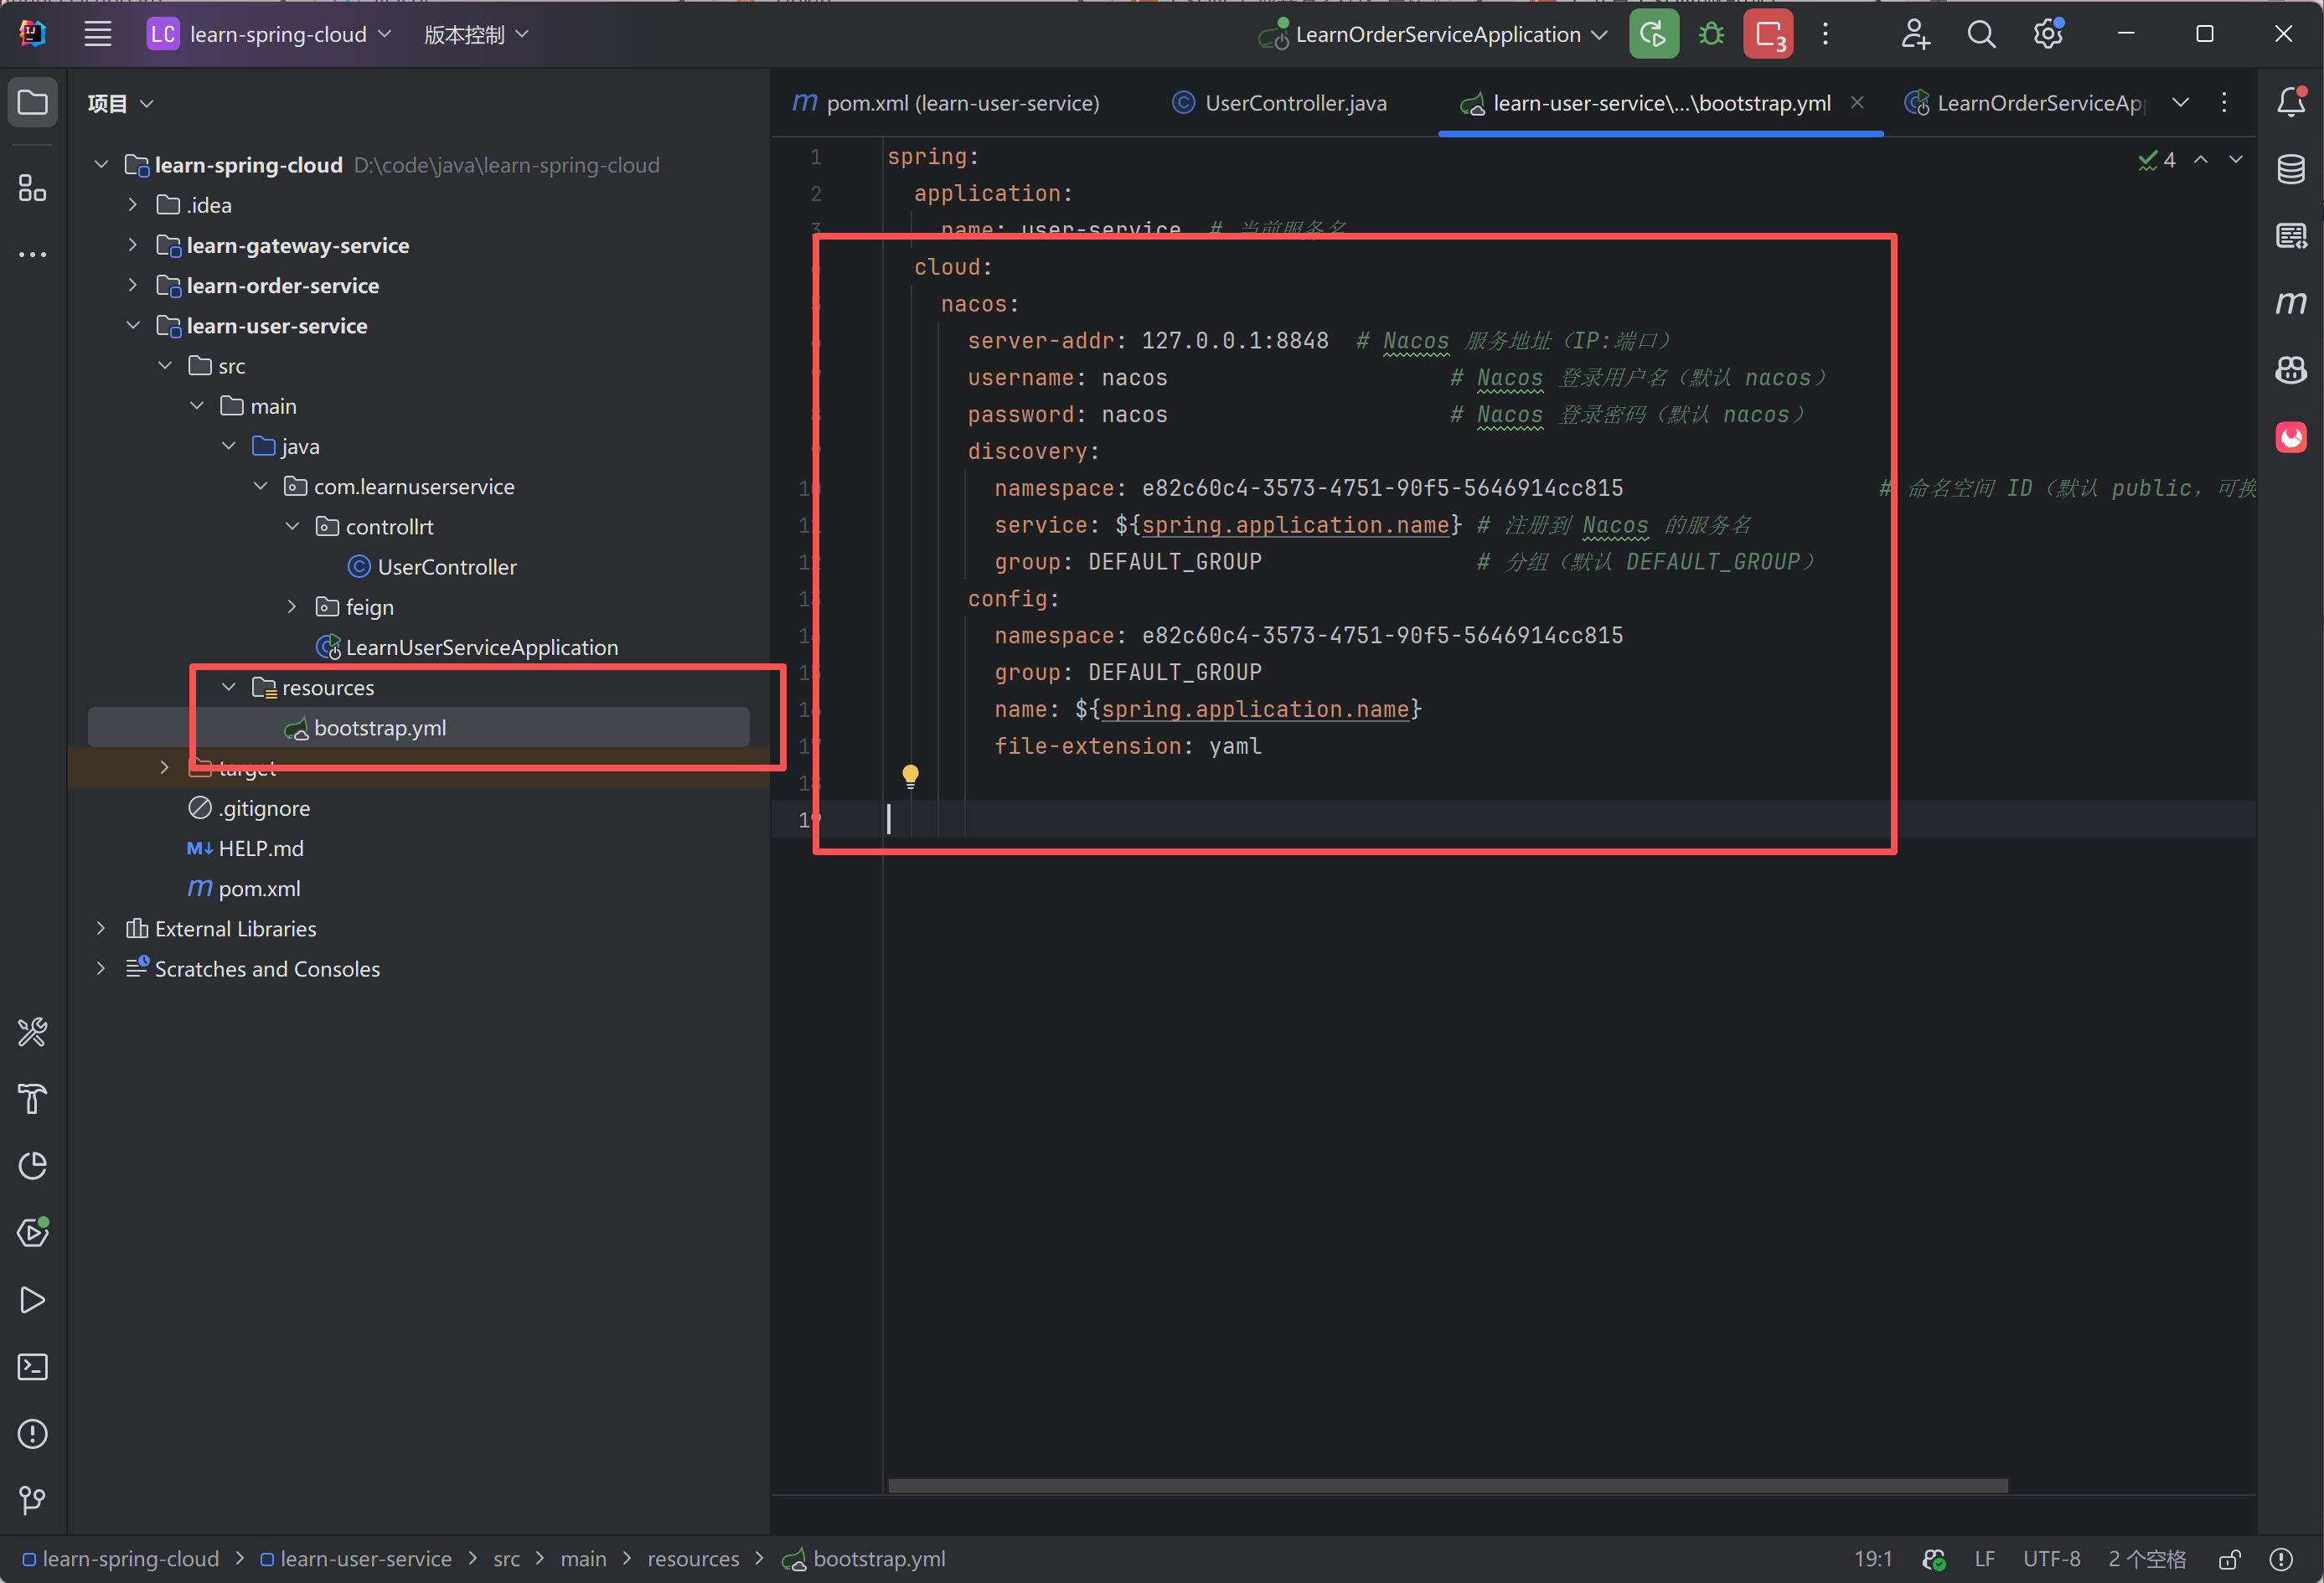This screenshot has height=1583, width=2324.
Task: Open 项目 view mode dropdown
Action: click(x=120, y=103)
